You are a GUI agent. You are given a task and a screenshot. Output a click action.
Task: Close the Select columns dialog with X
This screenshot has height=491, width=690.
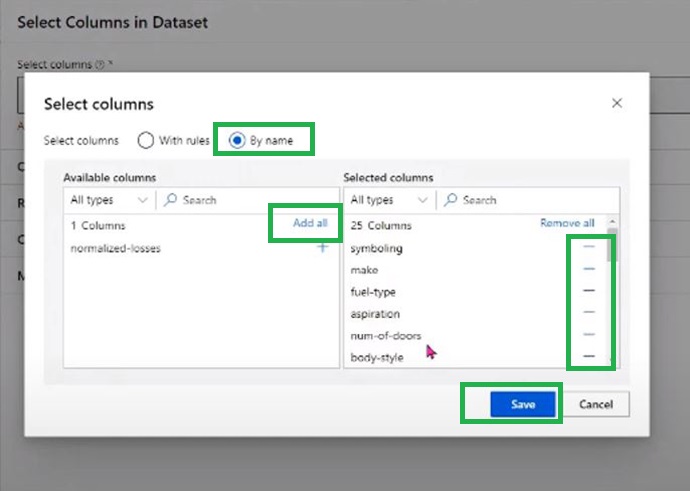coord(617,103)
